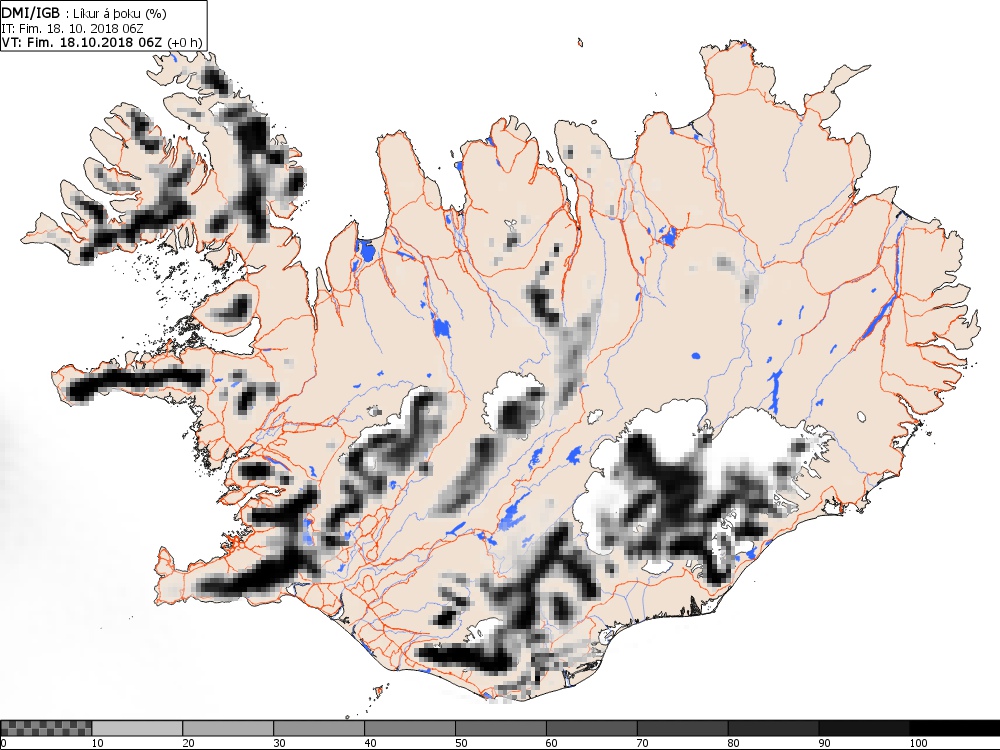
Task: Click the legend label '20'
Action: click(x=189, y=743)
